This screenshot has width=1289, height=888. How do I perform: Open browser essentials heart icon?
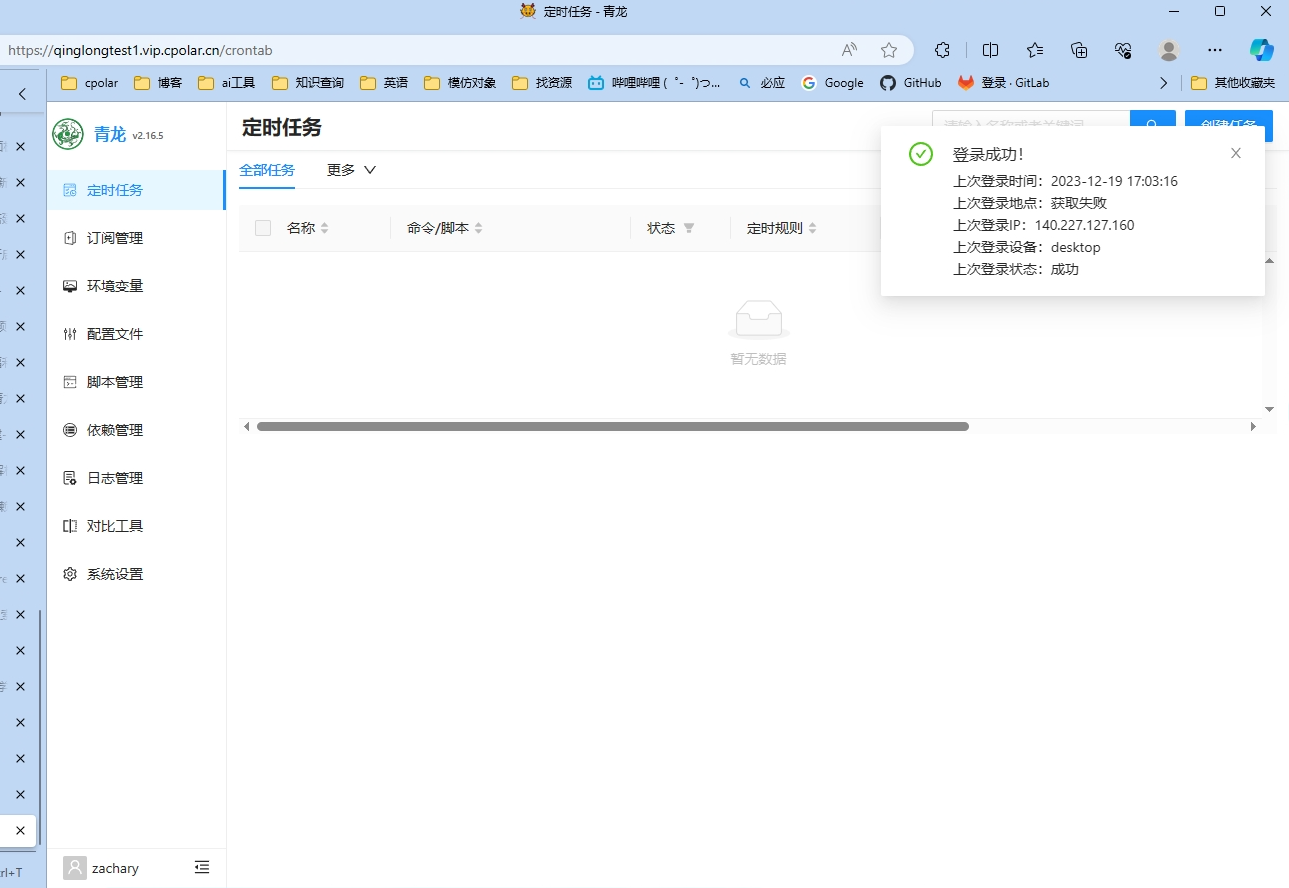click(x=1123, y=50)
